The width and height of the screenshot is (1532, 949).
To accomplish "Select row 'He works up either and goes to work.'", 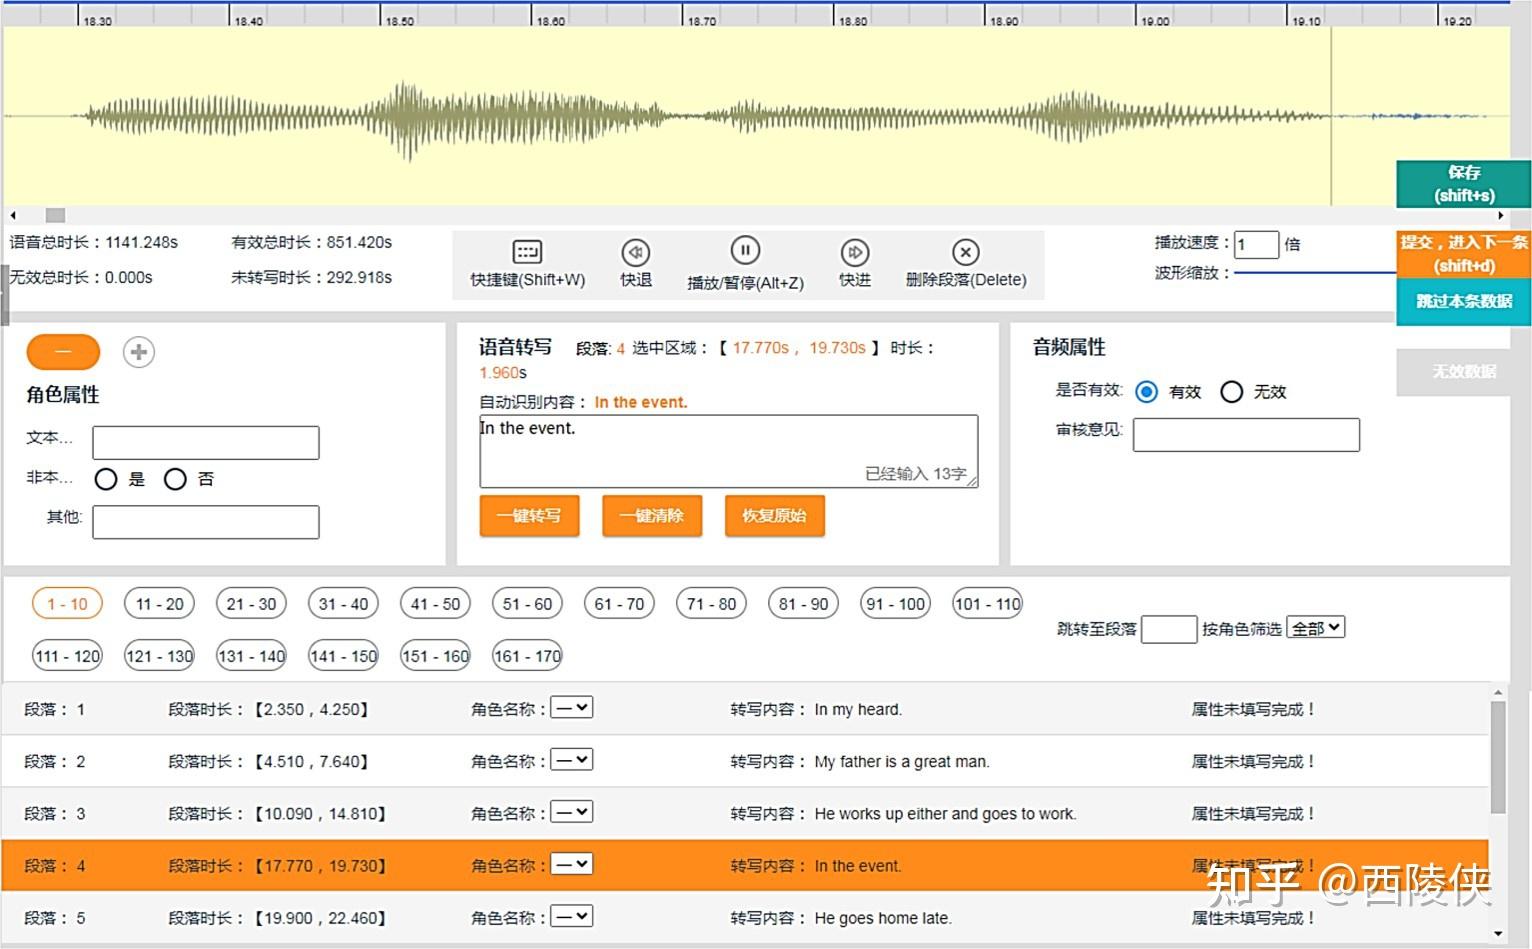I will 745,813.
